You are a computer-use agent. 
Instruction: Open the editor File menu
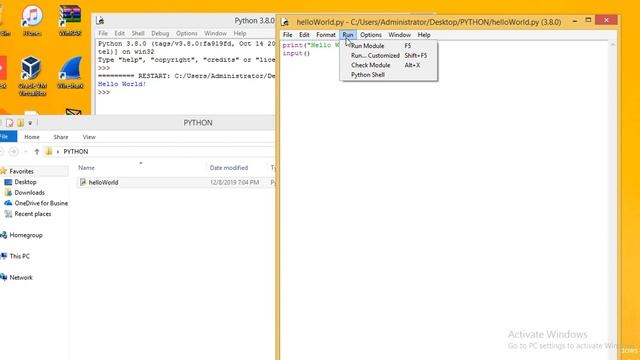pyautogui.click(x=288, y=35)
